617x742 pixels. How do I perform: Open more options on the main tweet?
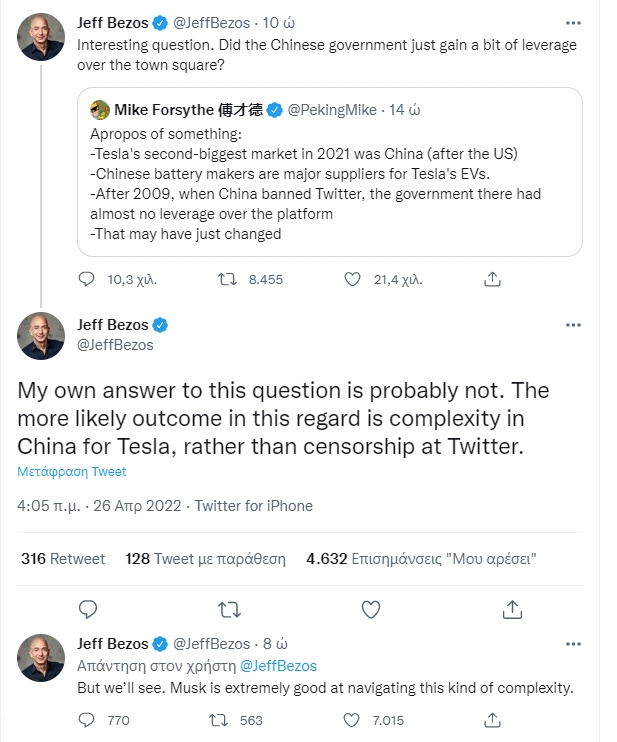[x=572, y=325]
